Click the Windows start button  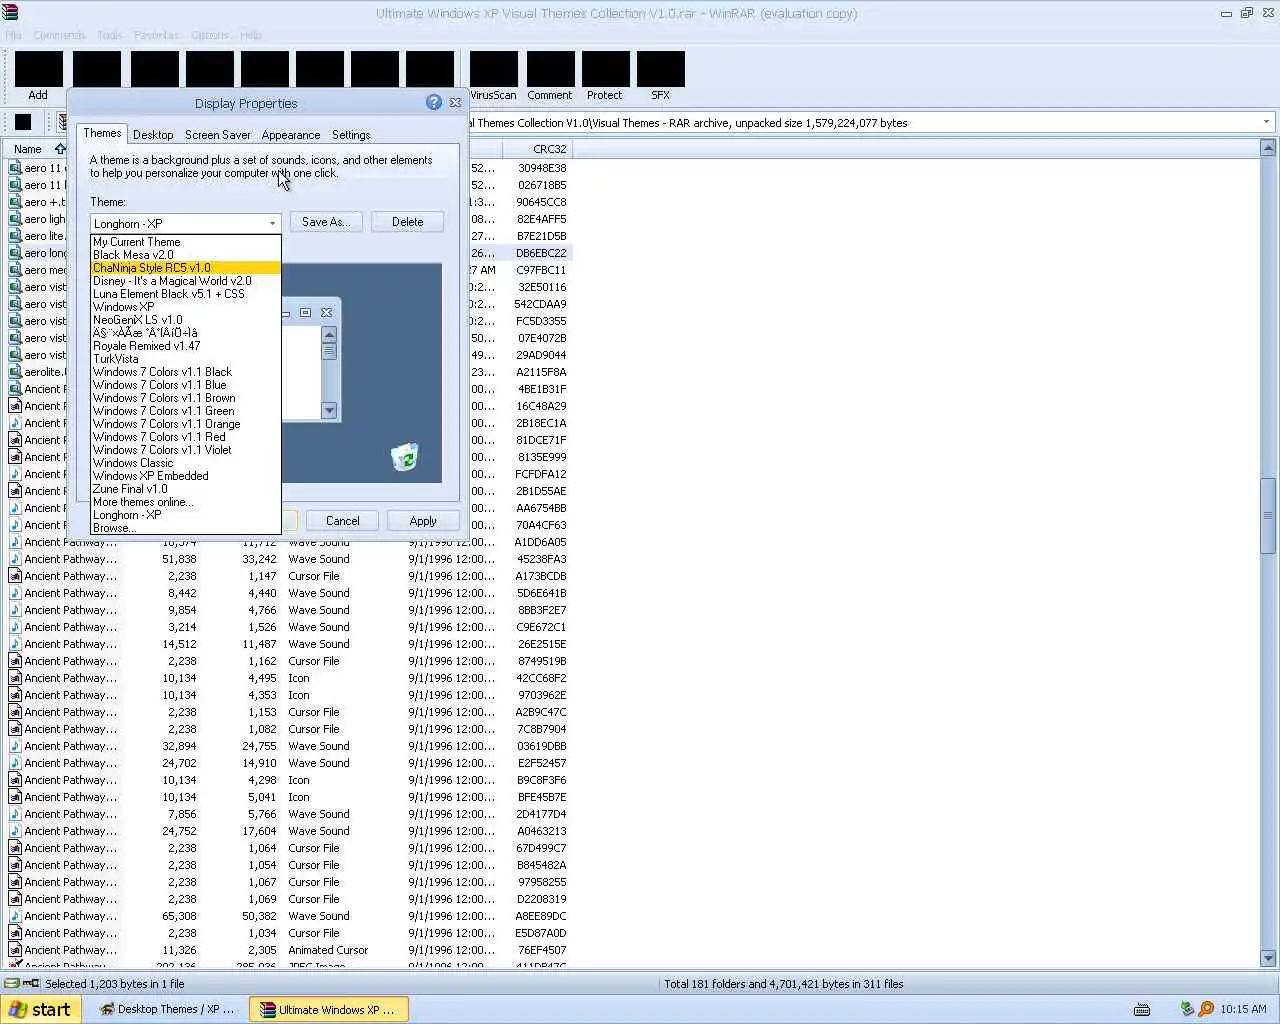click(41, 1009)
